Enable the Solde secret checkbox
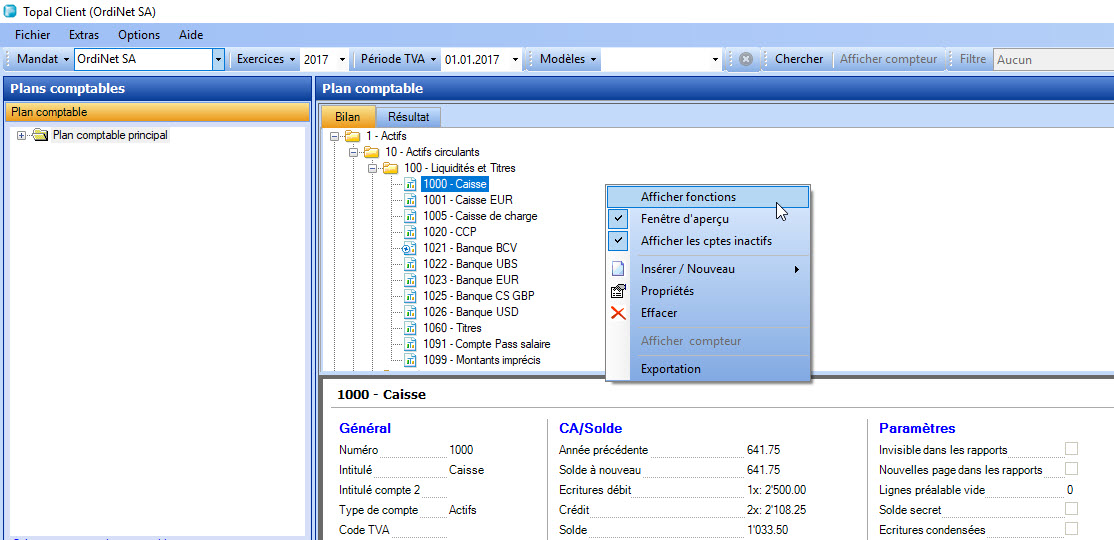The width and height of the screenshot is (1114, 540). 1071,509
